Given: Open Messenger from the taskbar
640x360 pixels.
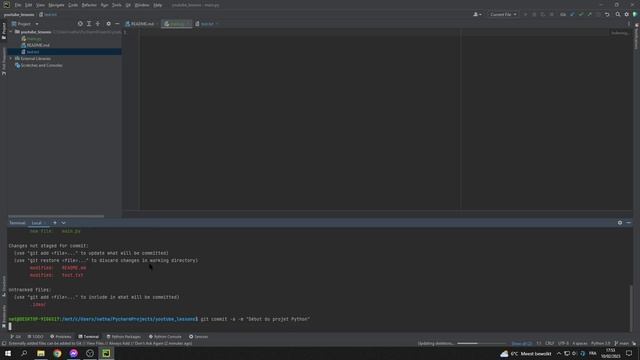Looking at the screenshot, I should pyautogui.click(x=73, y=353).
